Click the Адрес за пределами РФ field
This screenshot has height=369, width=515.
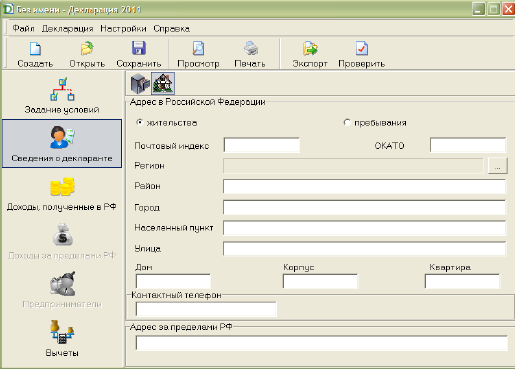[x=322, y=343]
